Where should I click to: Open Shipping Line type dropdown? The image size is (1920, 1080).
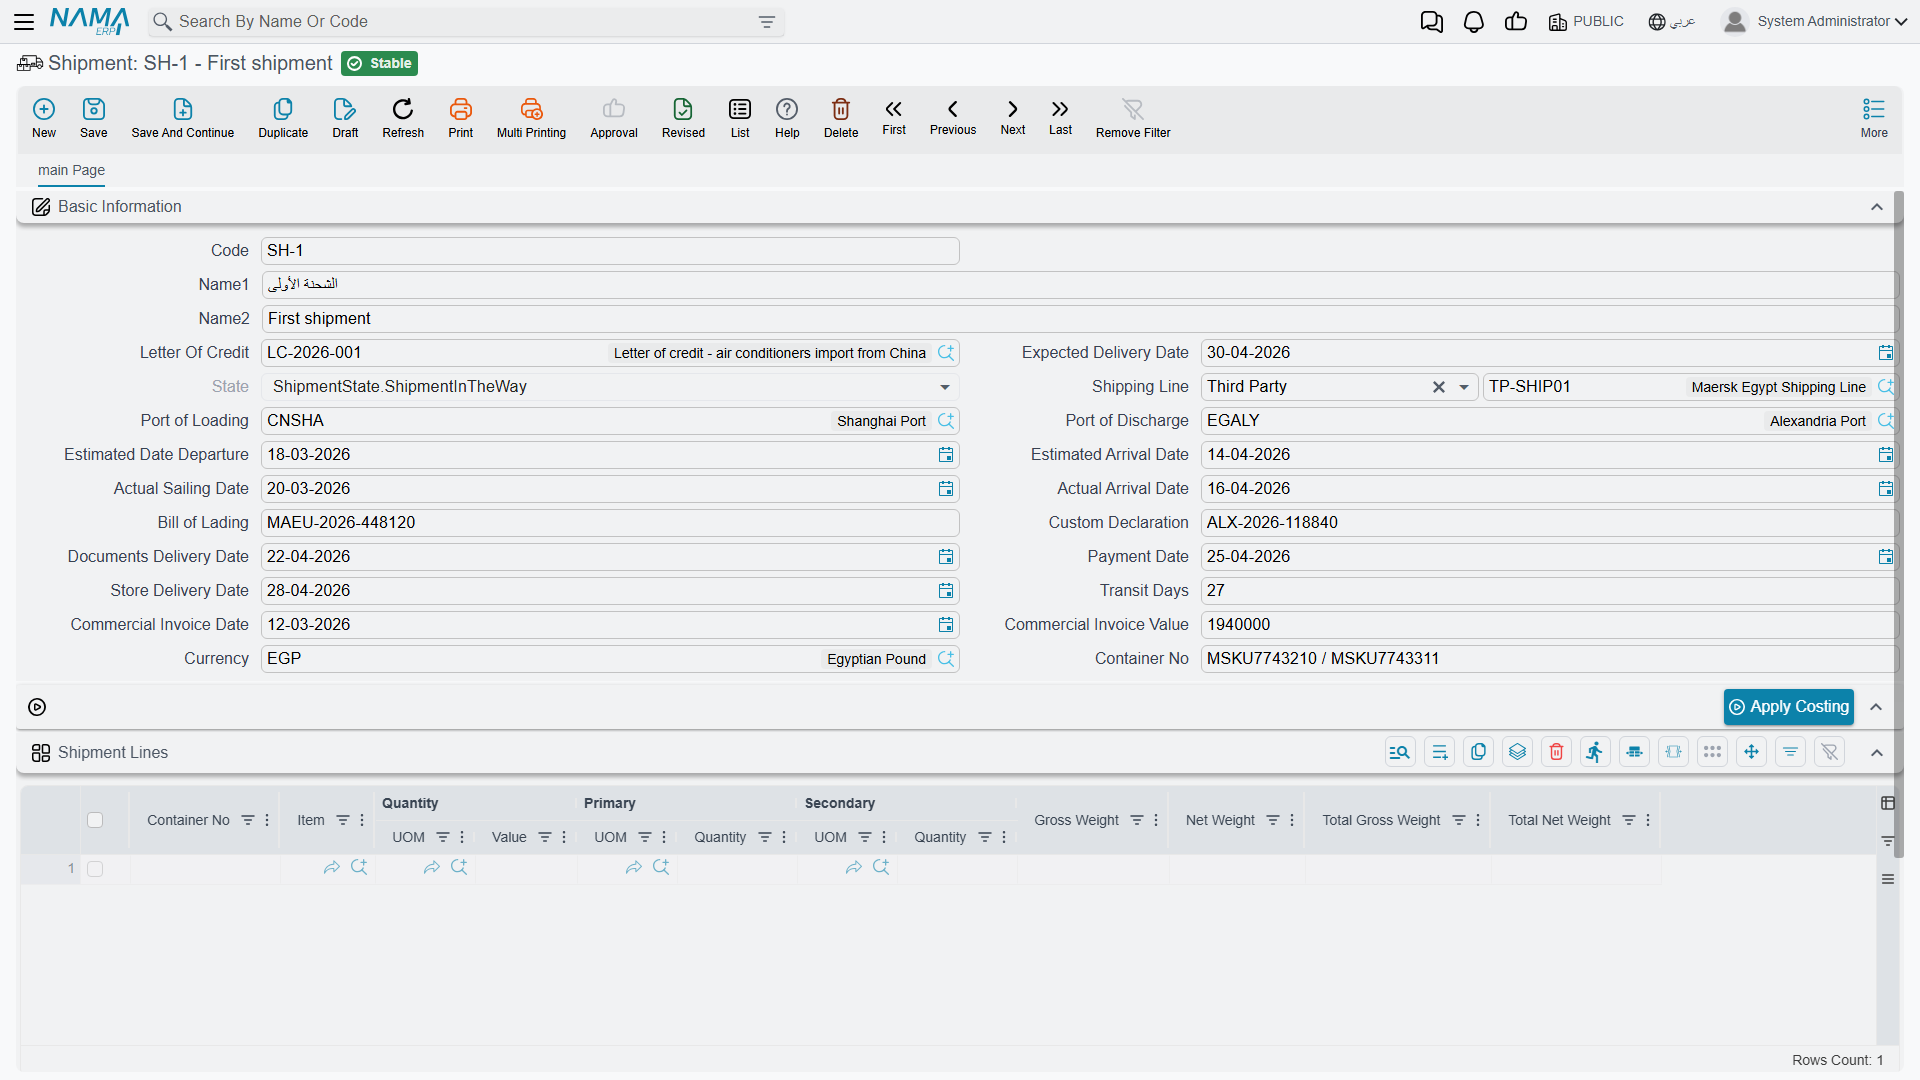click(x=1464, y=387)
